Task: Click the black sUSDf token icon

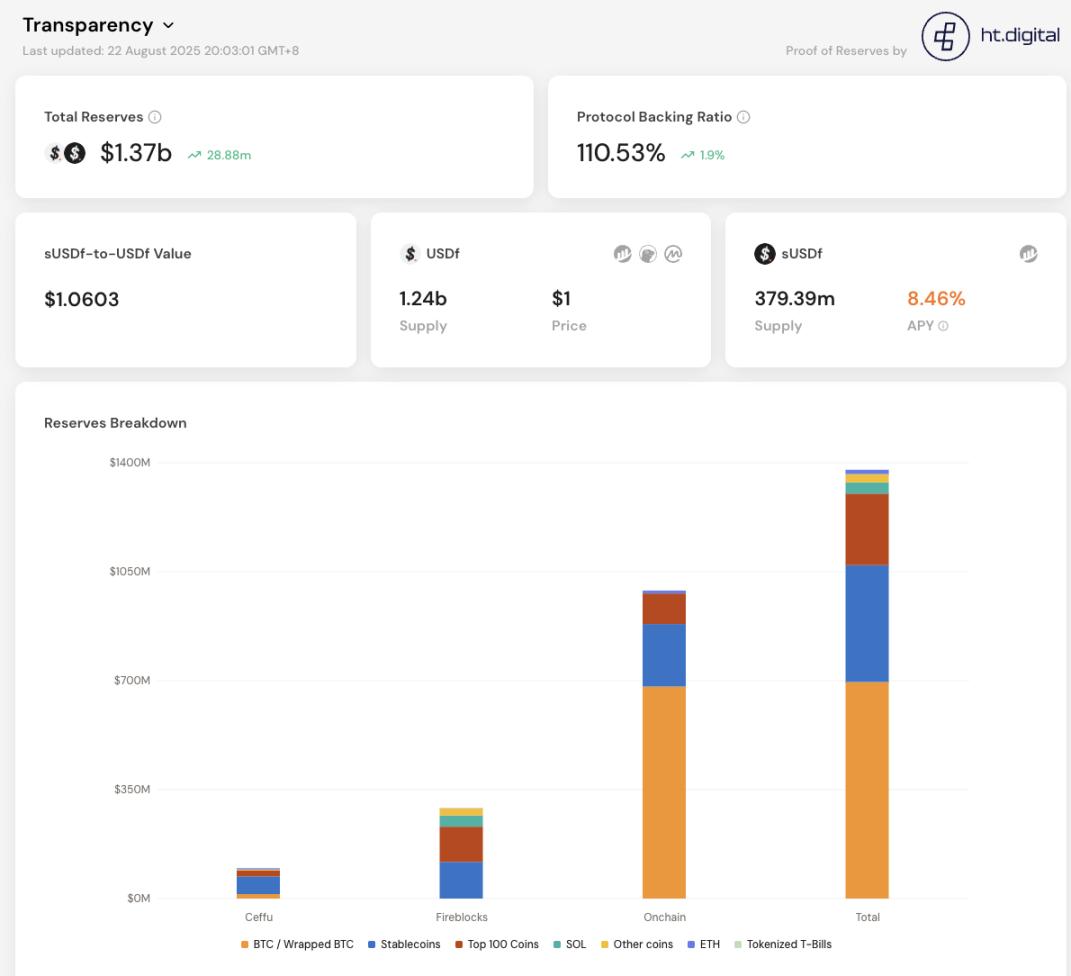Action: (765, 254)
